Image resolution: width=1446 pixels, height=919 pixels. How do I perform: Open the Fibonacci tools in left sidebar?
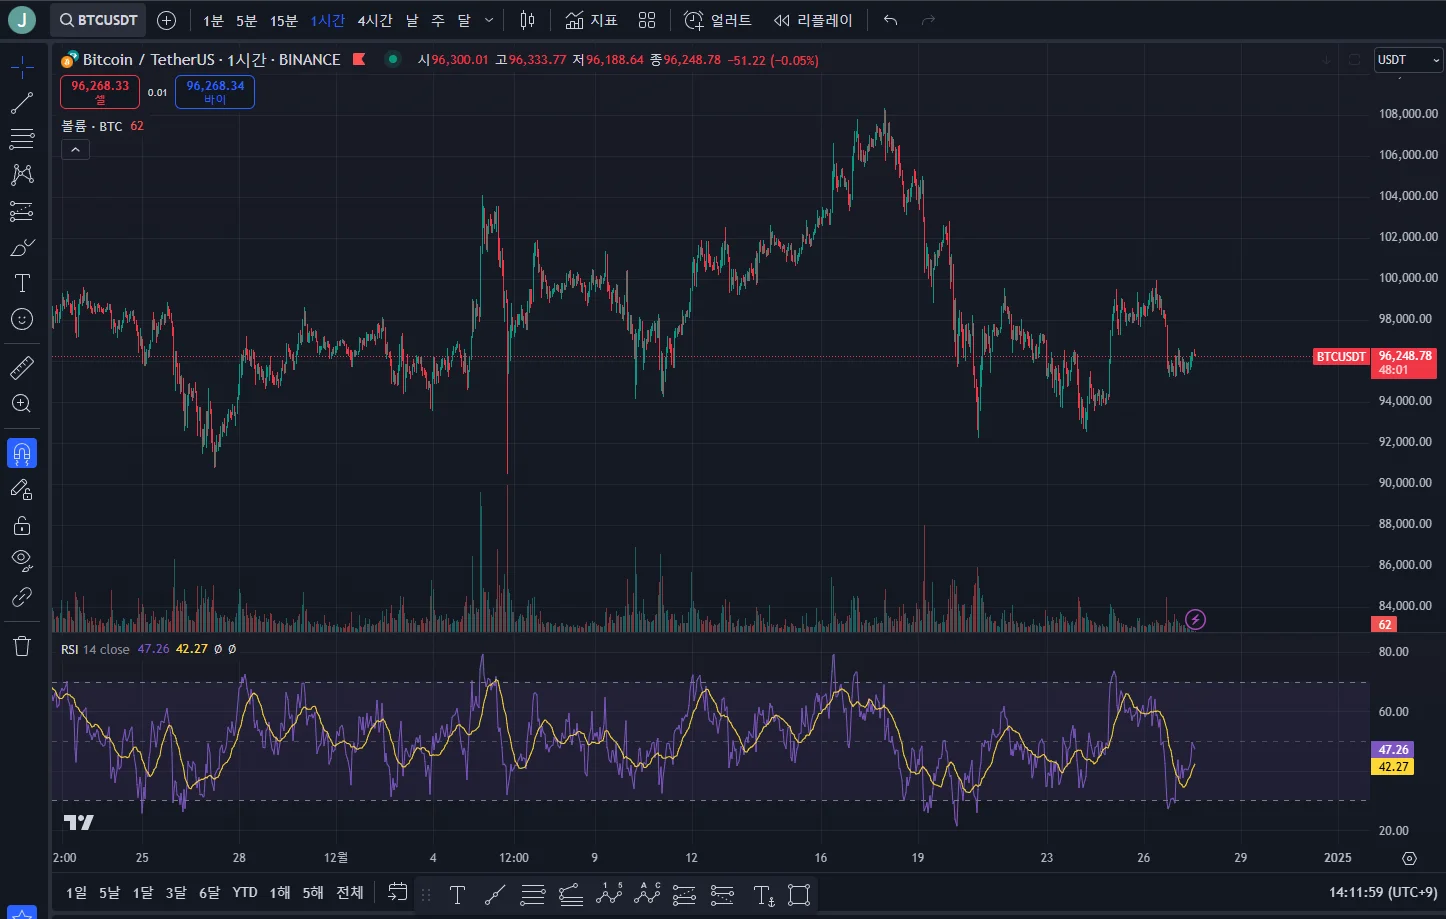22,139
